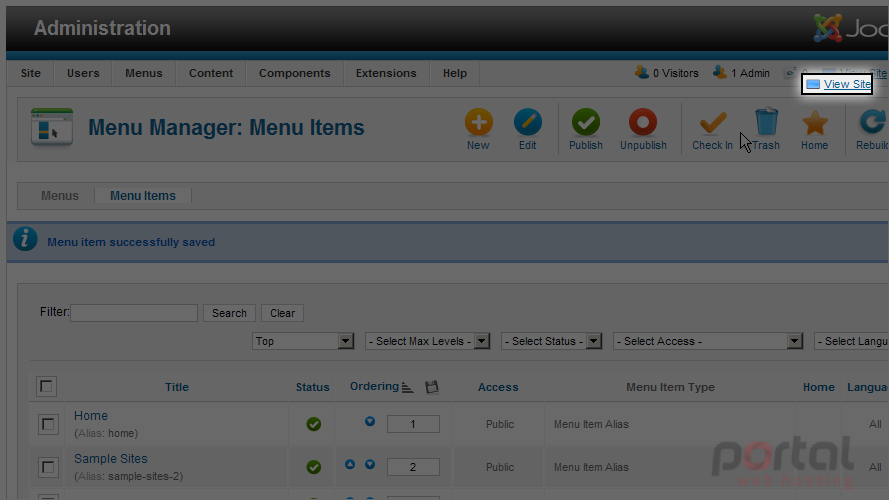Click the '(Alias: sample-sites-2)' text

pyautogui.click(x=129, y=476)
